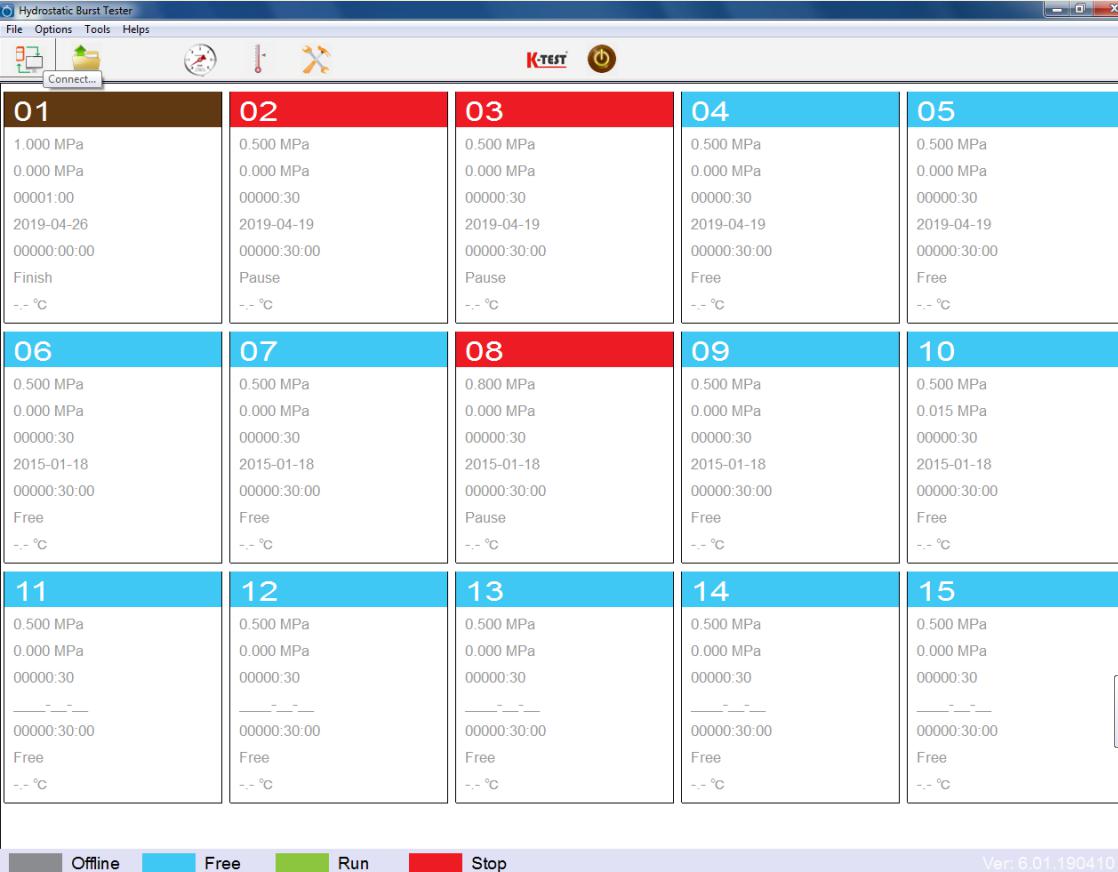
Task: Click the thermometer temperature icon
Action: [x=257, y=60]
